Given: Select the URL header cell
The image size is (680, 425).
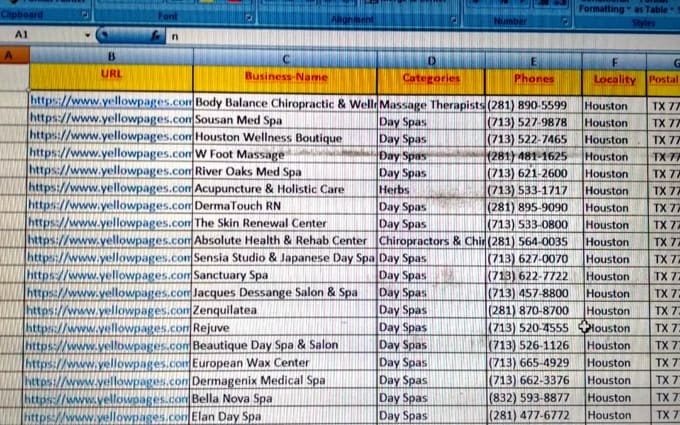Looking at the screenshot, I should (x=111, y=77).
